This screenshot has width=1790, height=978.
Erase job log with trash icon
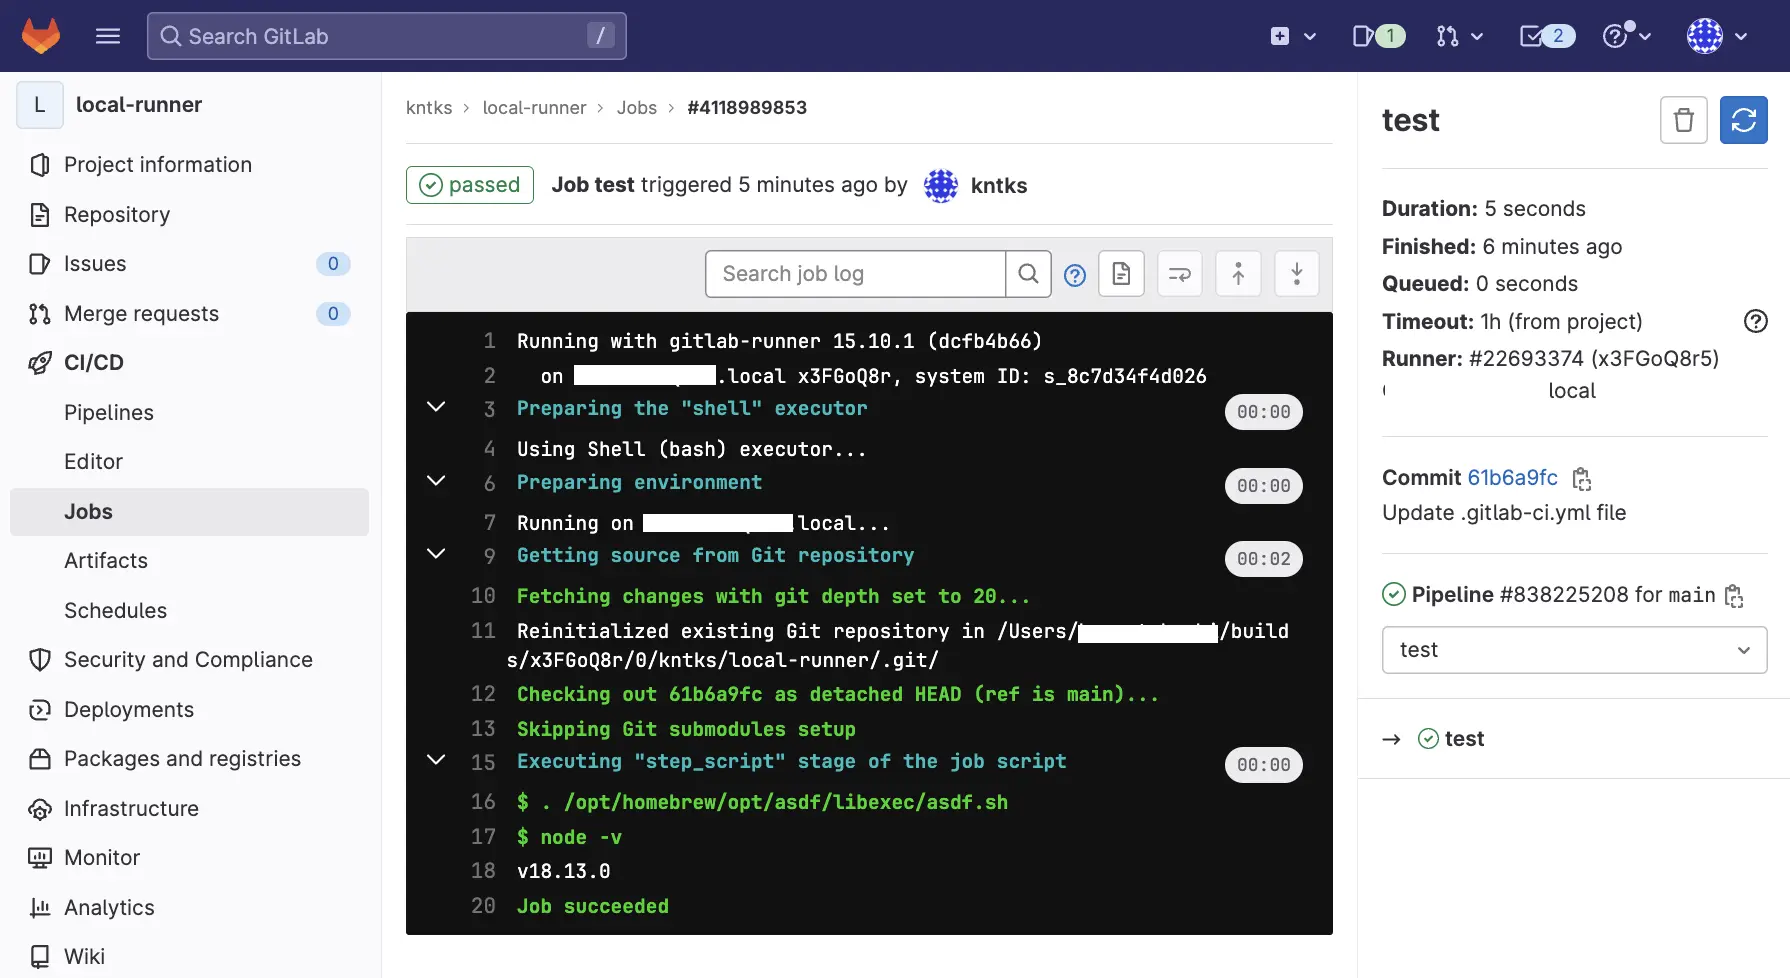click(1683, 120)
